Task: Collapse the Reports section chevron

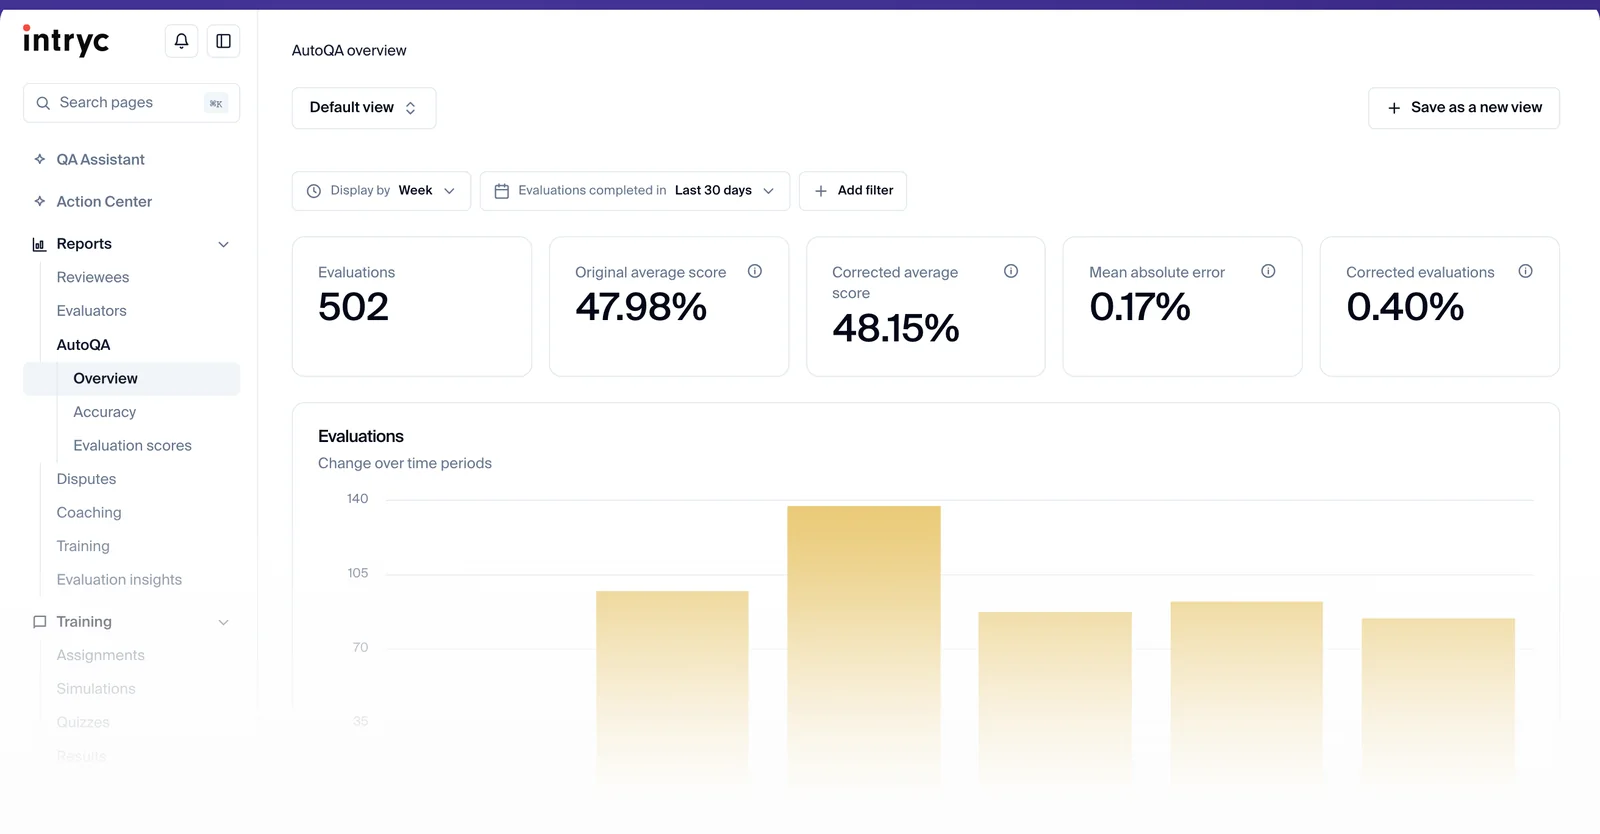Action: [224, 244]
